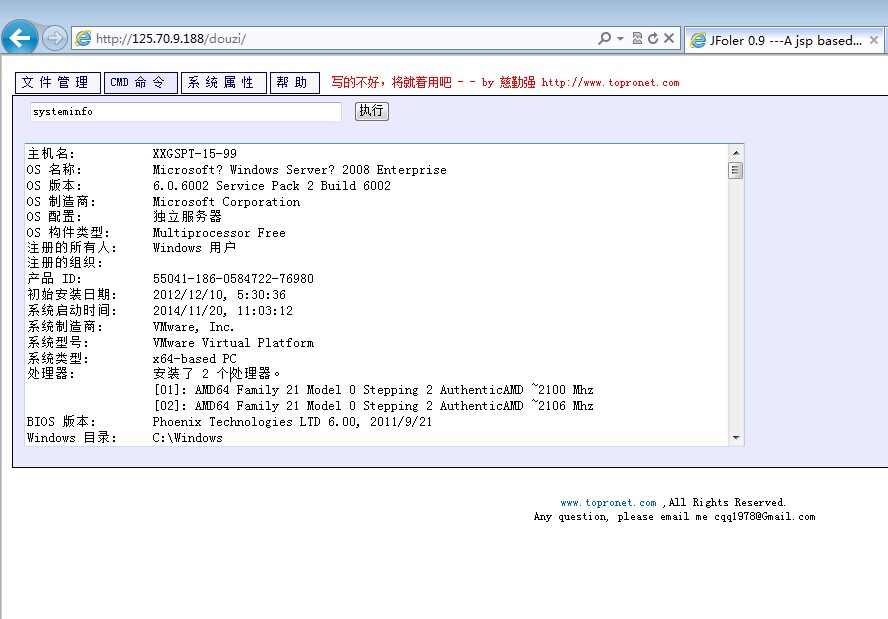Close the JFoler 0.9 tab
This screenshot has width=888, height=619.
tap(874, 40)
